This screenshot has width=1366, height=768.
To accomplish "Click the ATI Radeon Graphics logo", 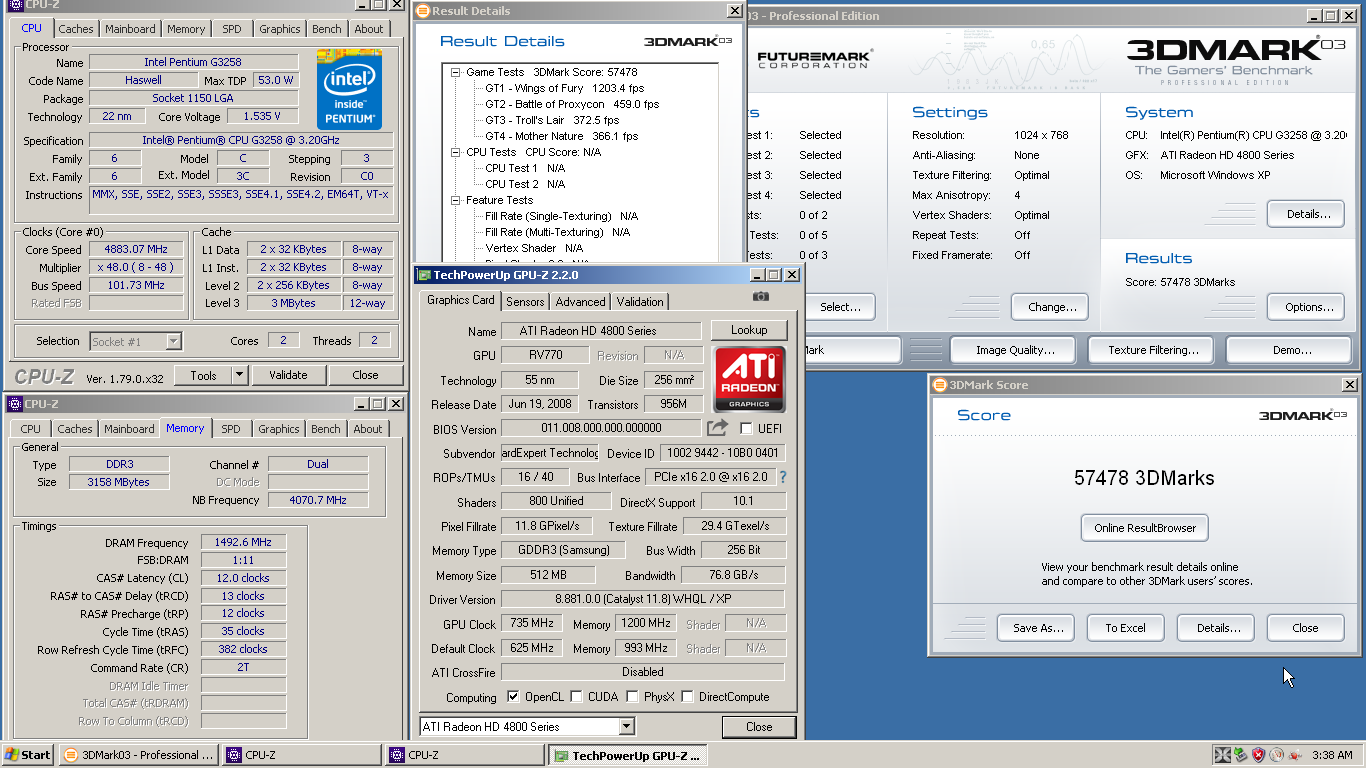I will 749,379.
